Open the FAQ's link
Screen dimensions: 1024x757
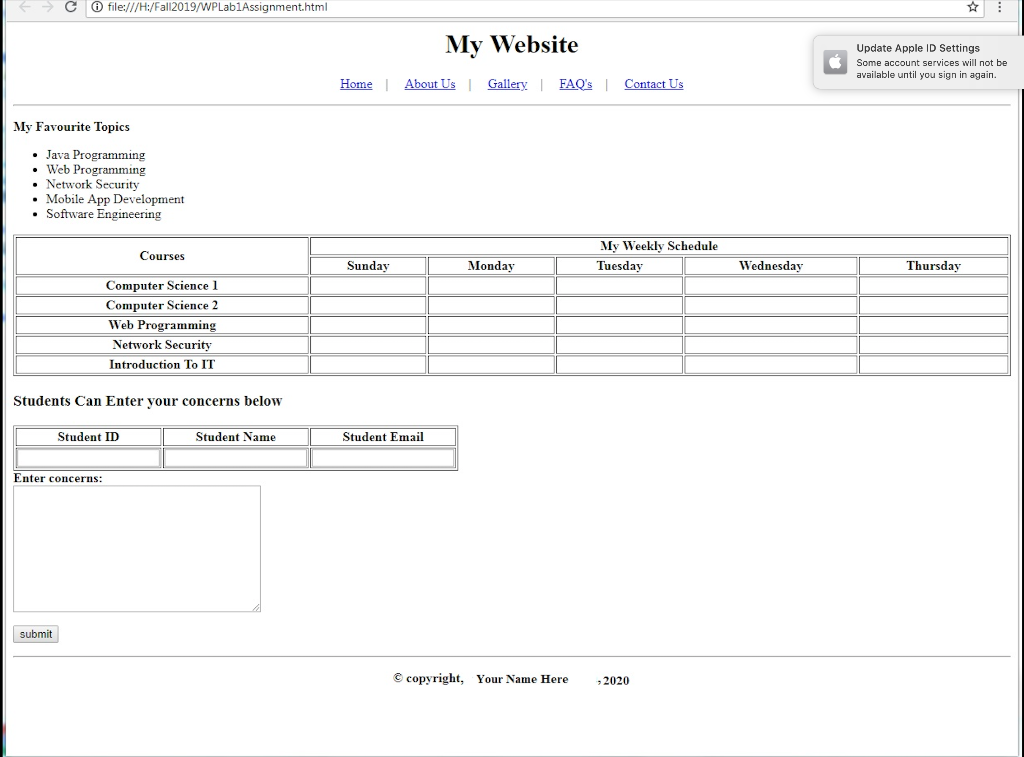(x=575, y=84)
